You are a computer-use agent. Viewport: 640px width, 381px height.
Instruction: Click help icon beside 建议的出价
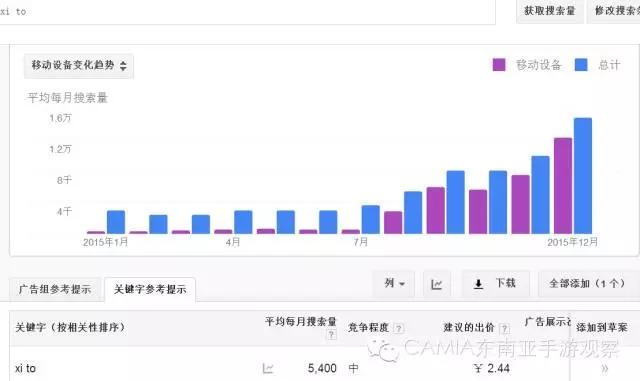coord(504,328)
